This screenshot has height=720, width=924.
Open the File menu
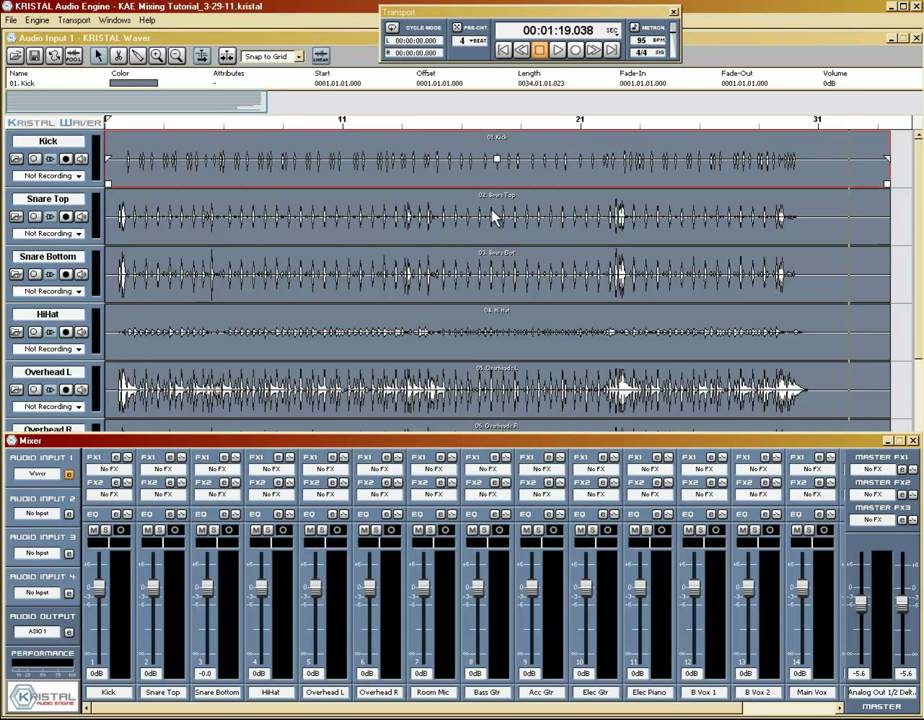(x=11, y=20)
